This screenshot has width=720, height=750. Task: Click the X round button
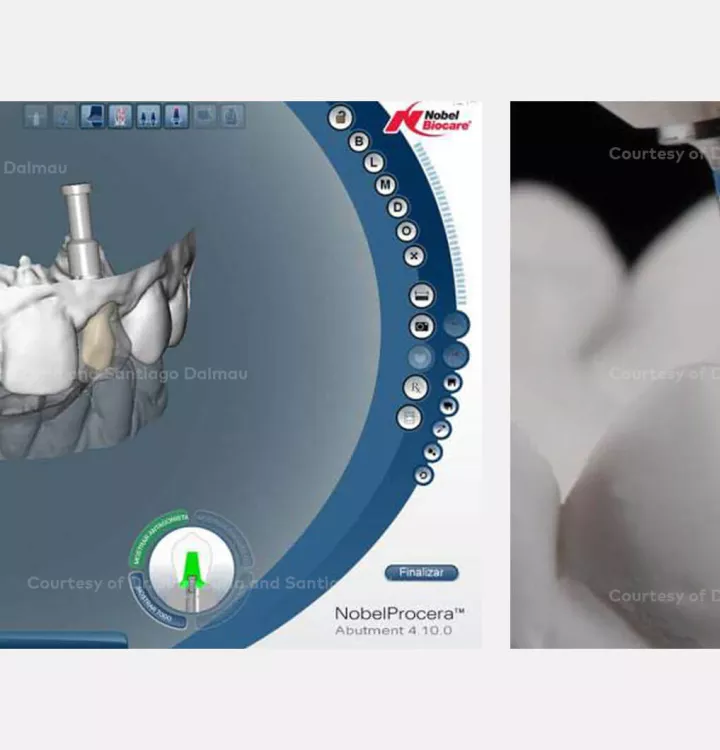pos(414,256)
